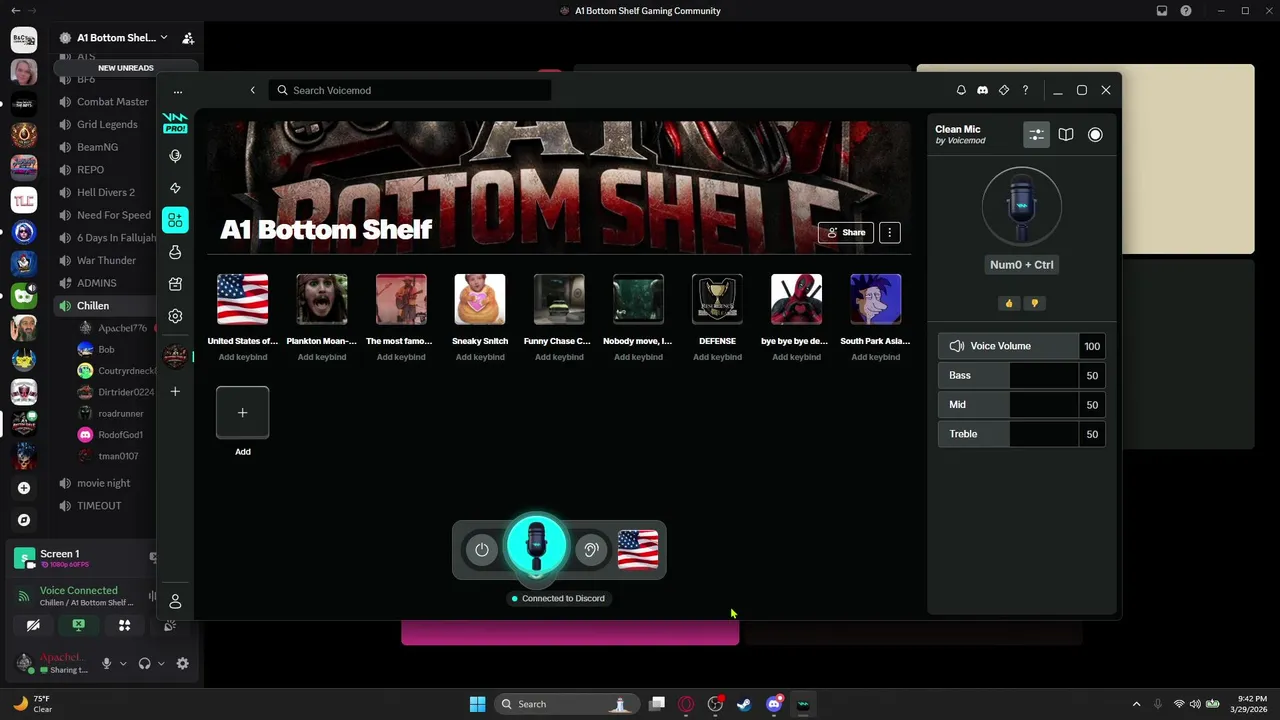Click the Search Voicemod field

click(x=410, y=90)
